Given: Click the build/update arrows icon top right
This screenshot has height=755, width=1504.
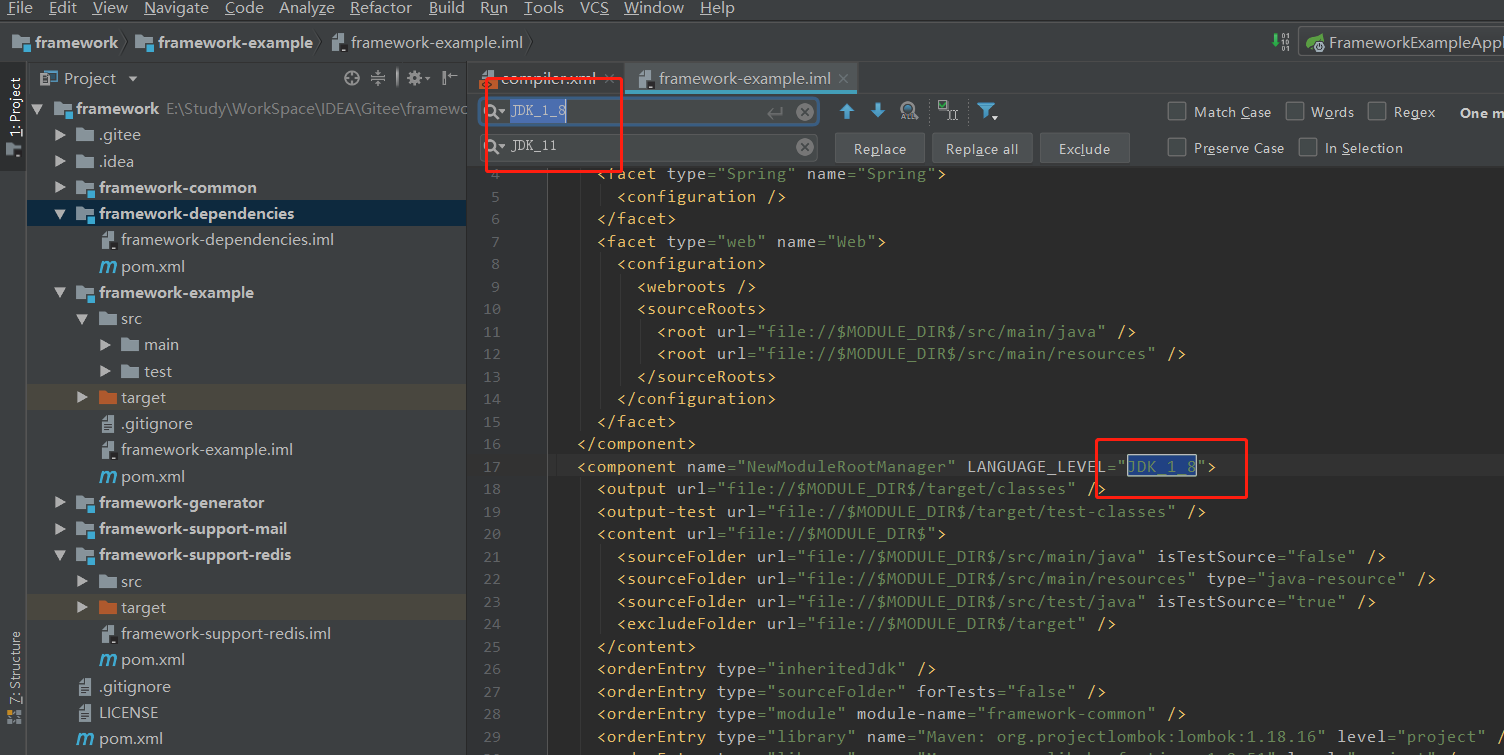Looking at the screenshot, I should tap(1280, 42).
